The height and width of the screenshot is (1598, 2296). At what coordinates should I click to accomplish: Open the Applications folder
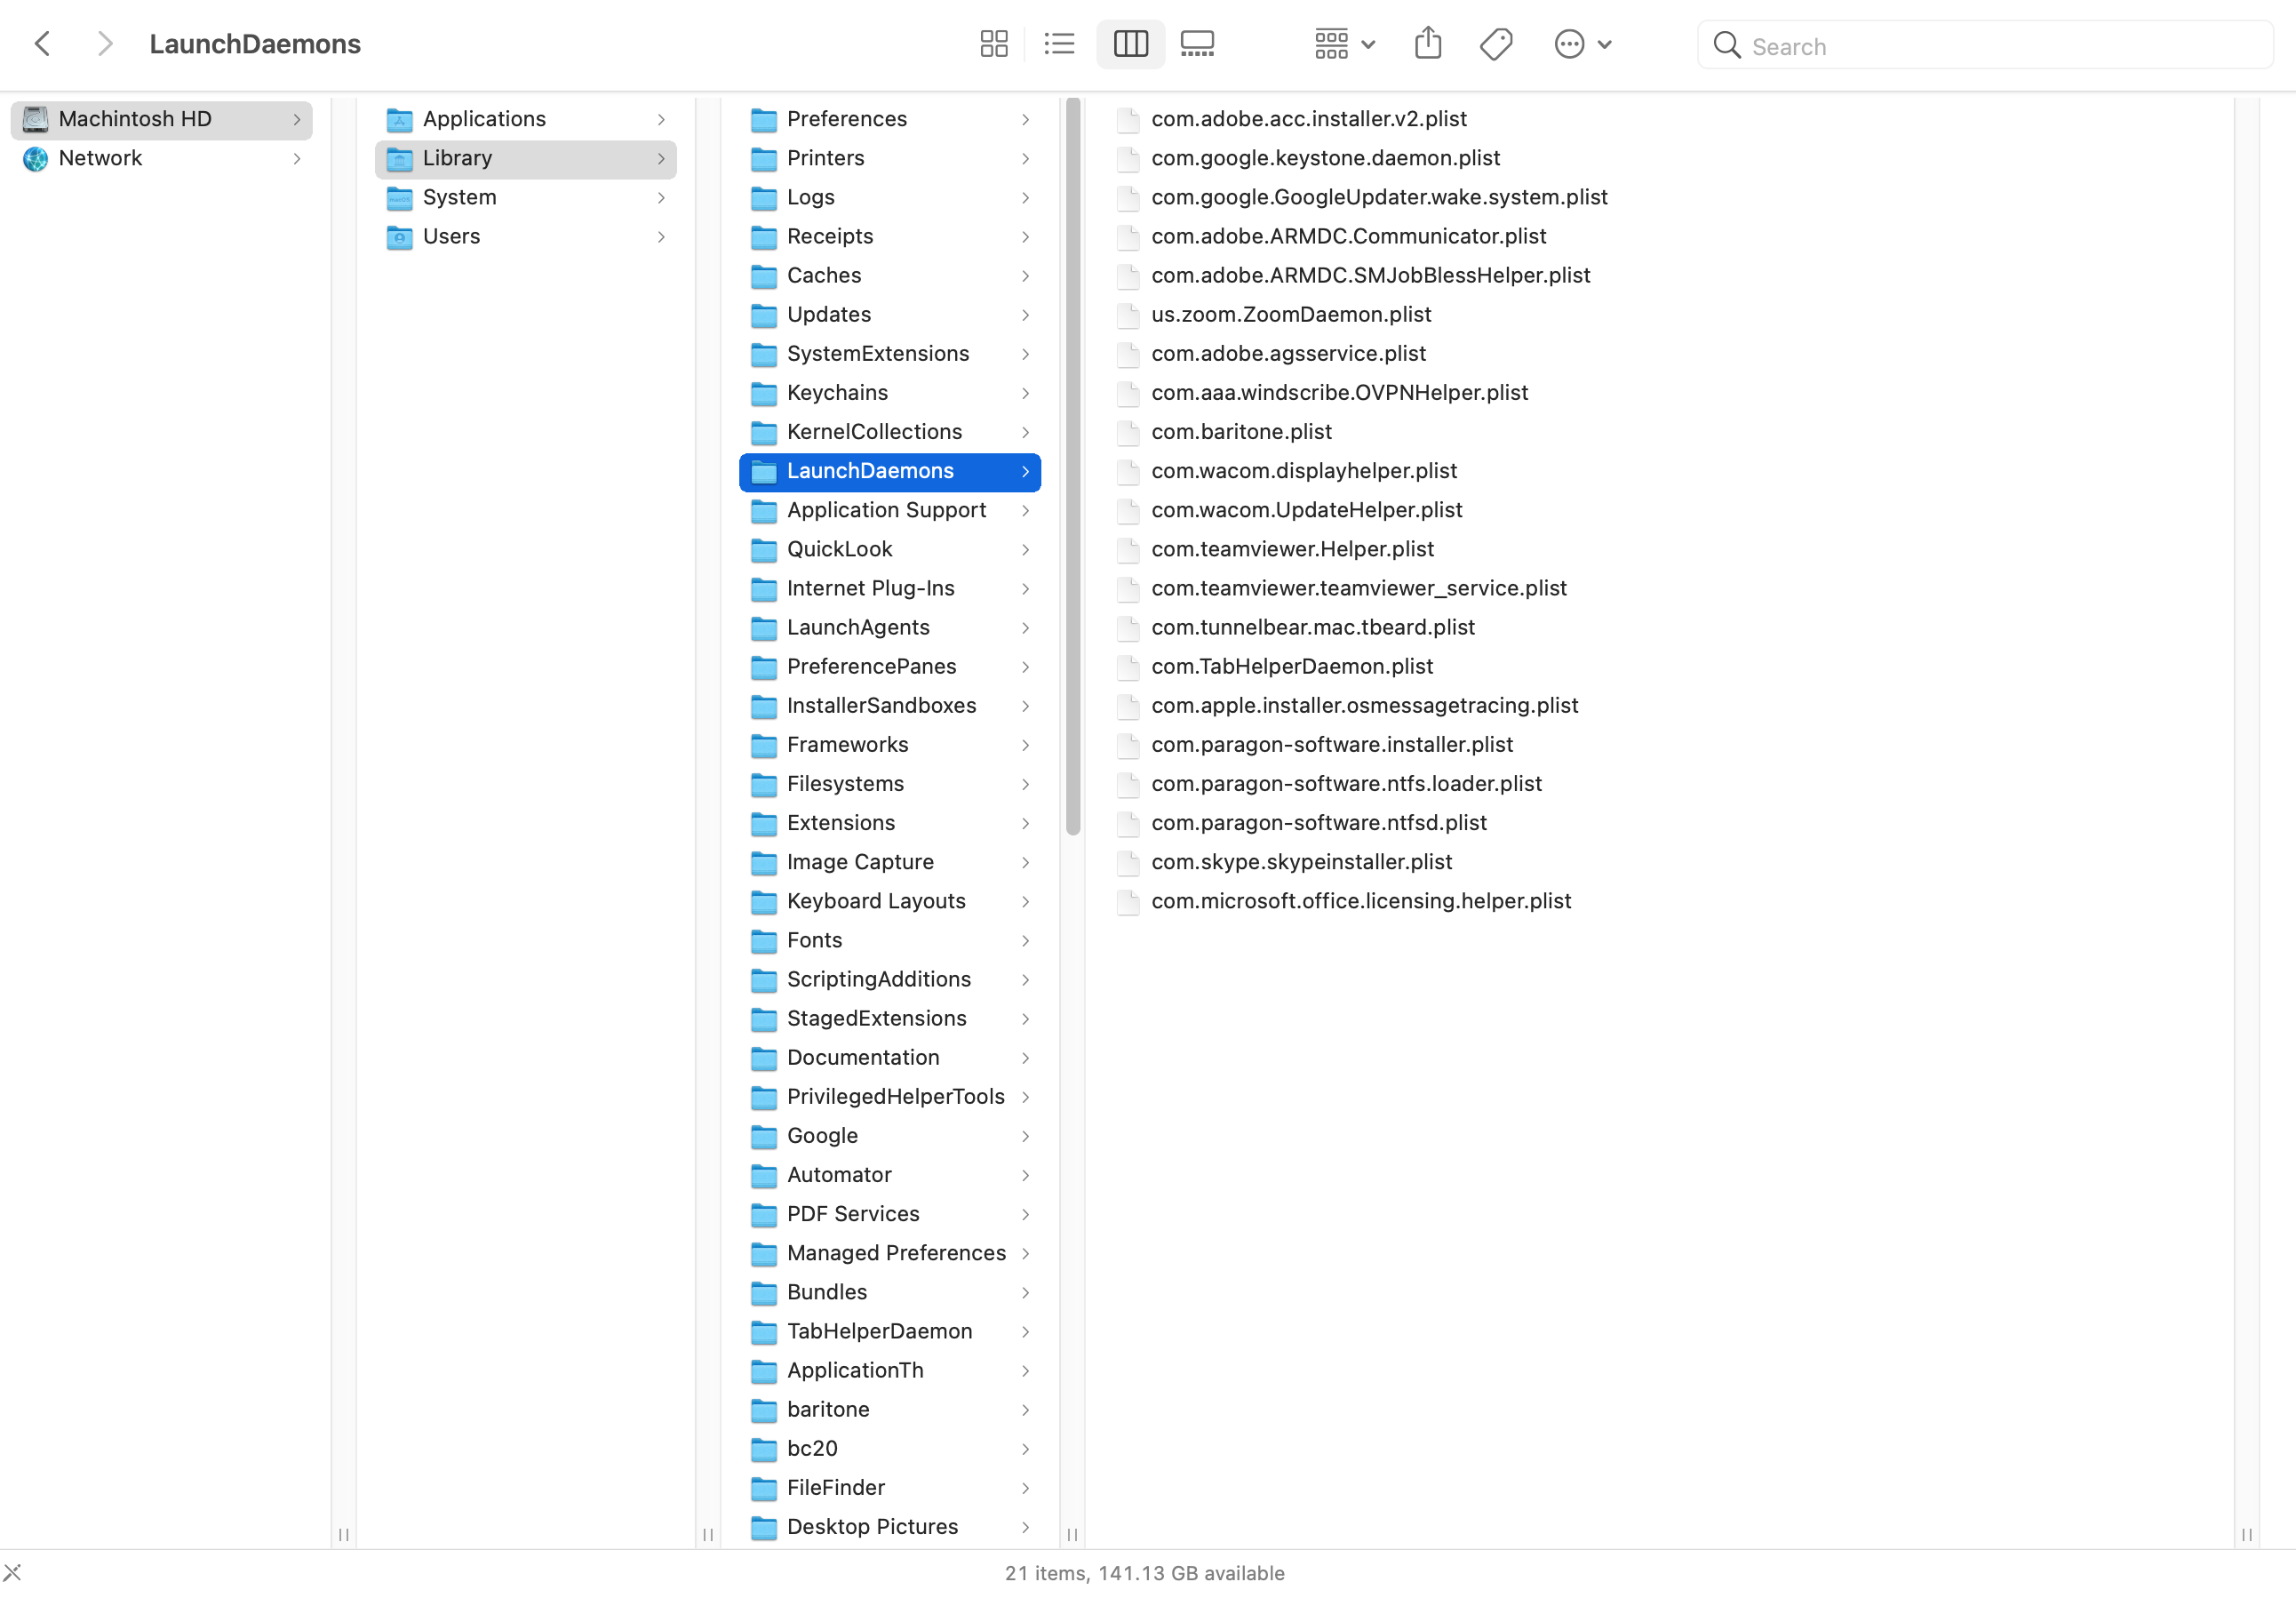click(484, 119)
